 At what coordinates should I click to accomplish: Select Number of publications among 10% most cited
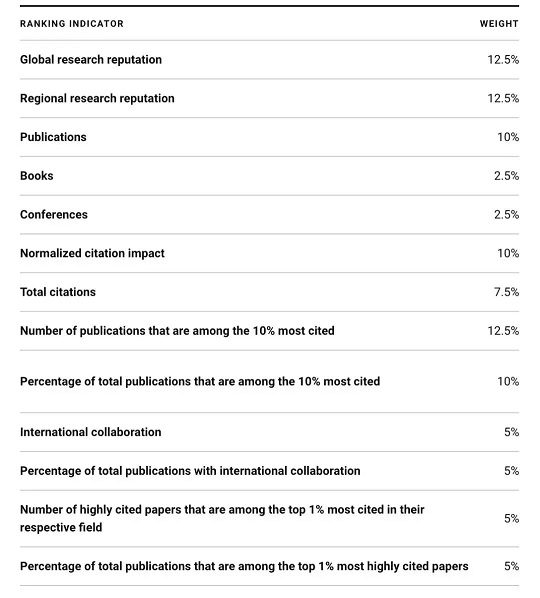[177, 331]
